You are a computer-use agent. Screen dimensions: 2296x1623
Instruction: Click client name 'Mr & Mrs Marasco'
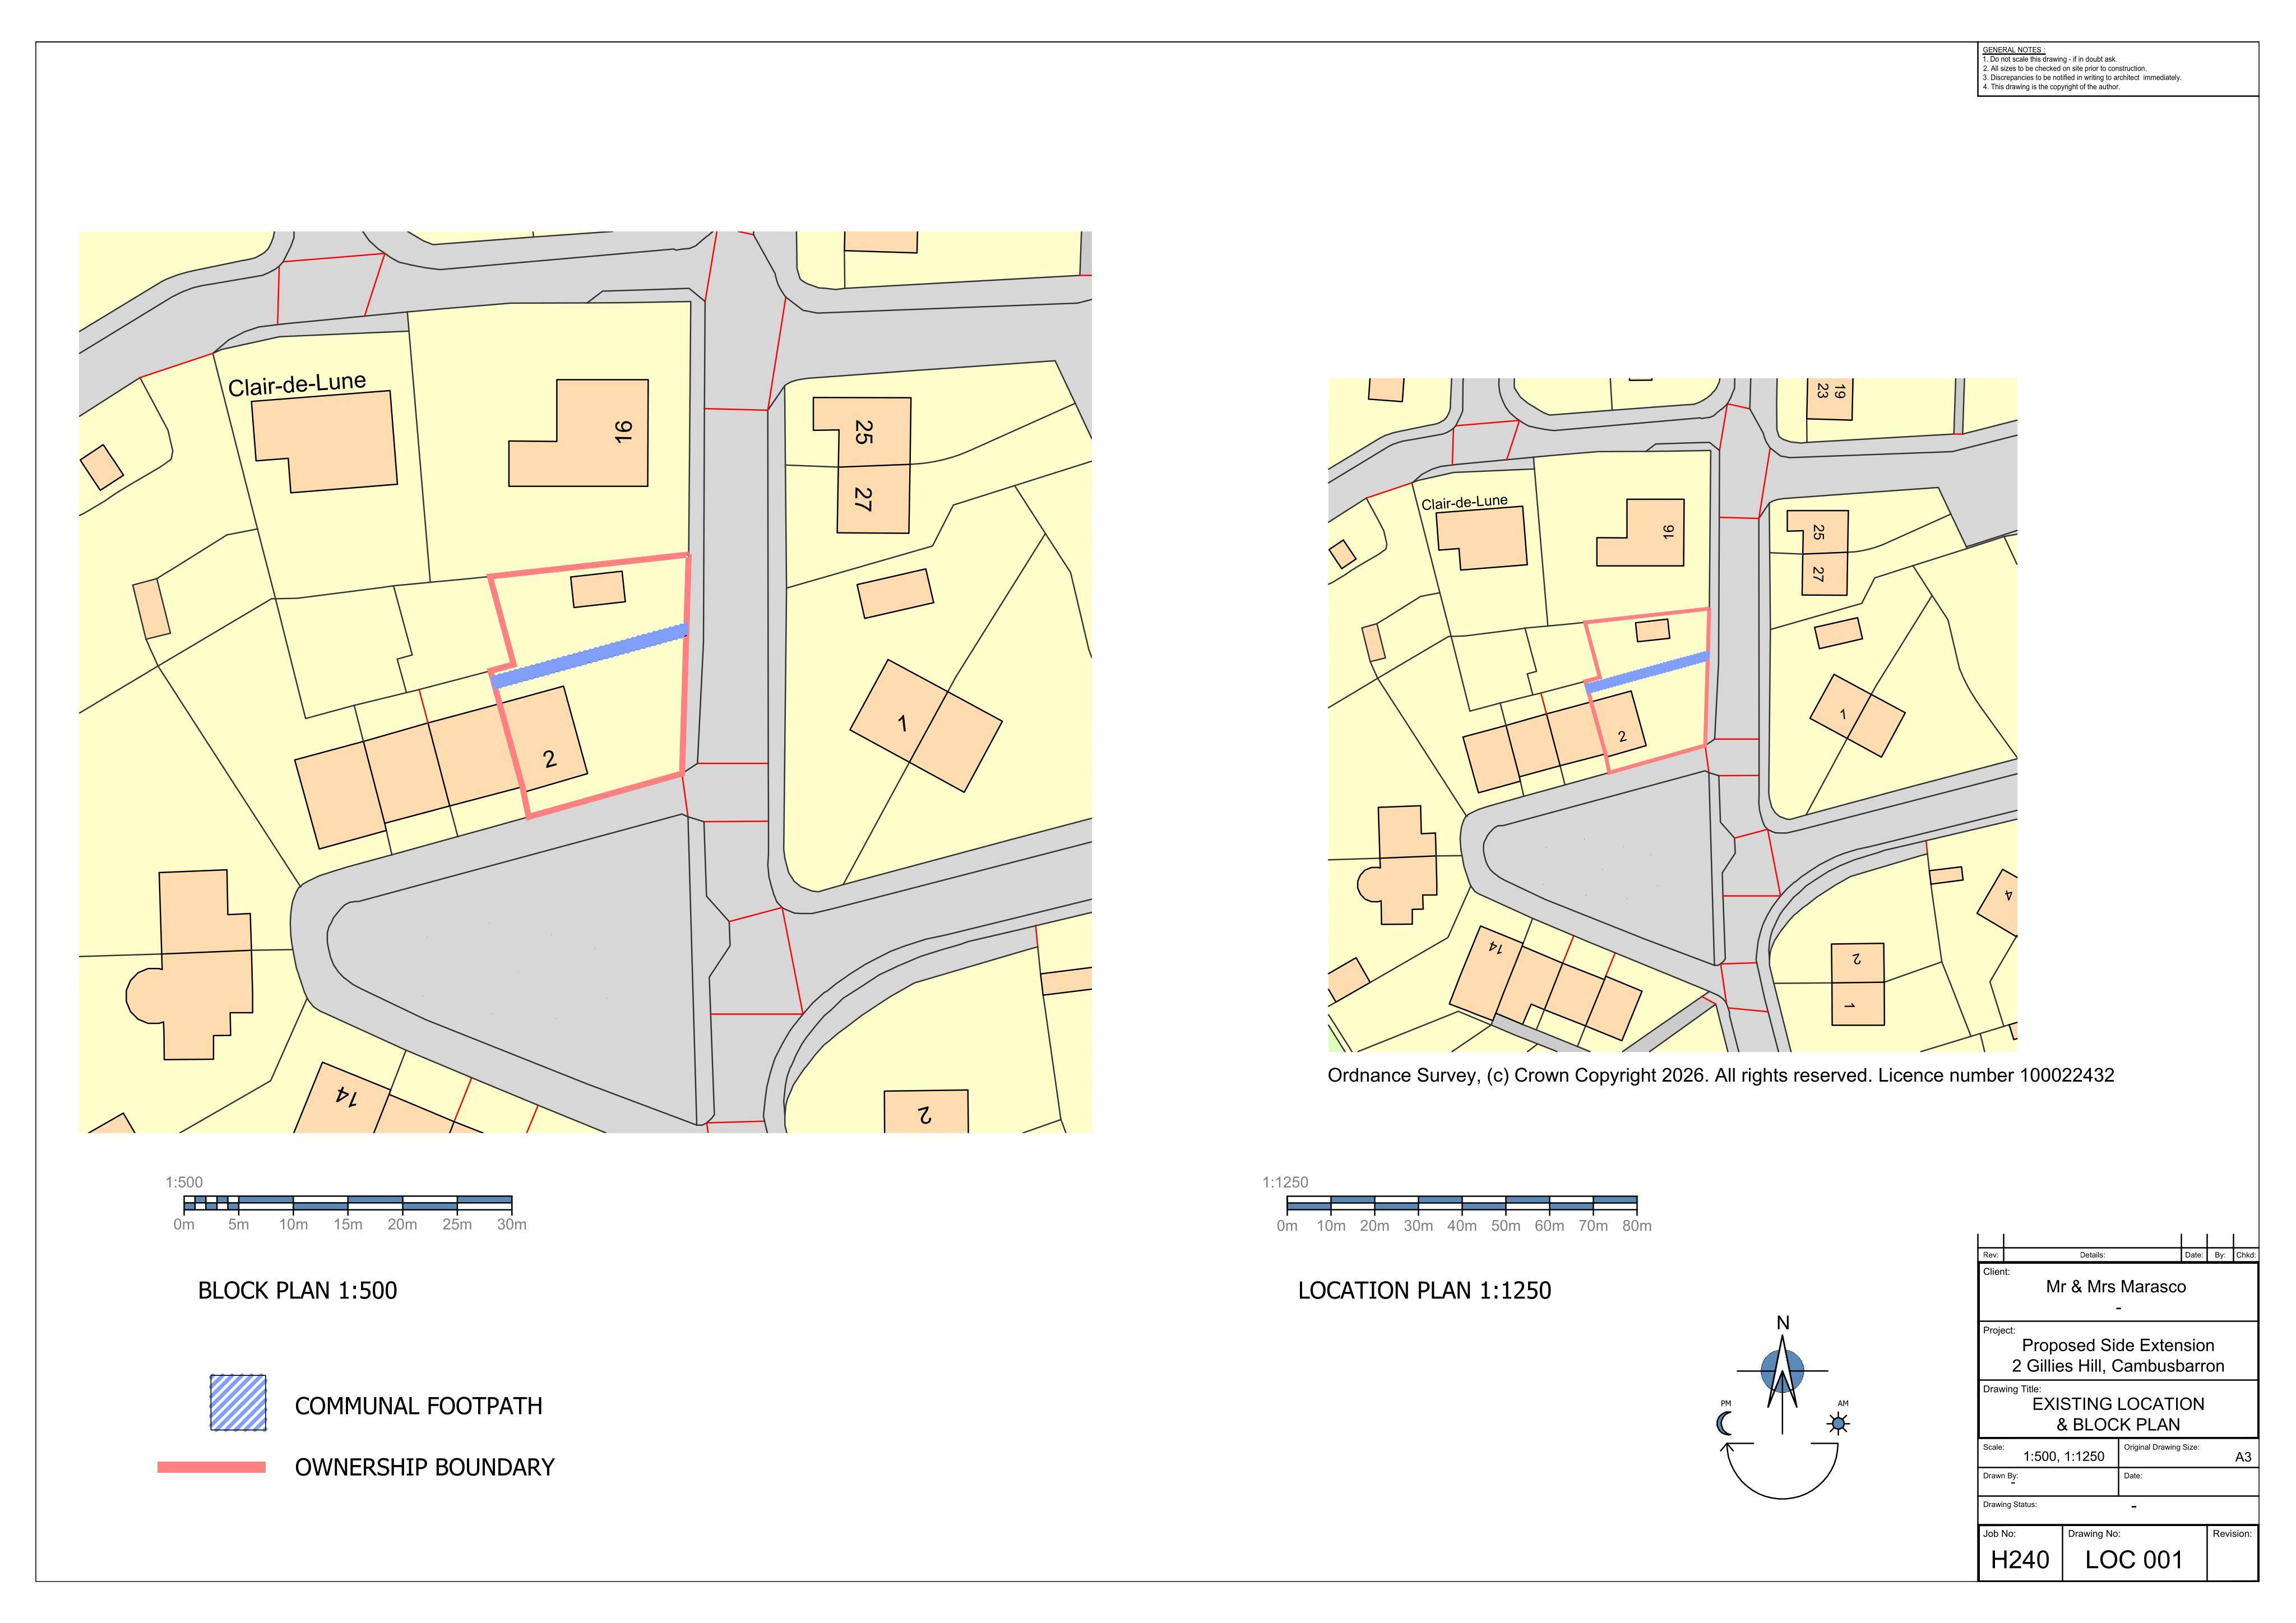coord(2115,1287)
